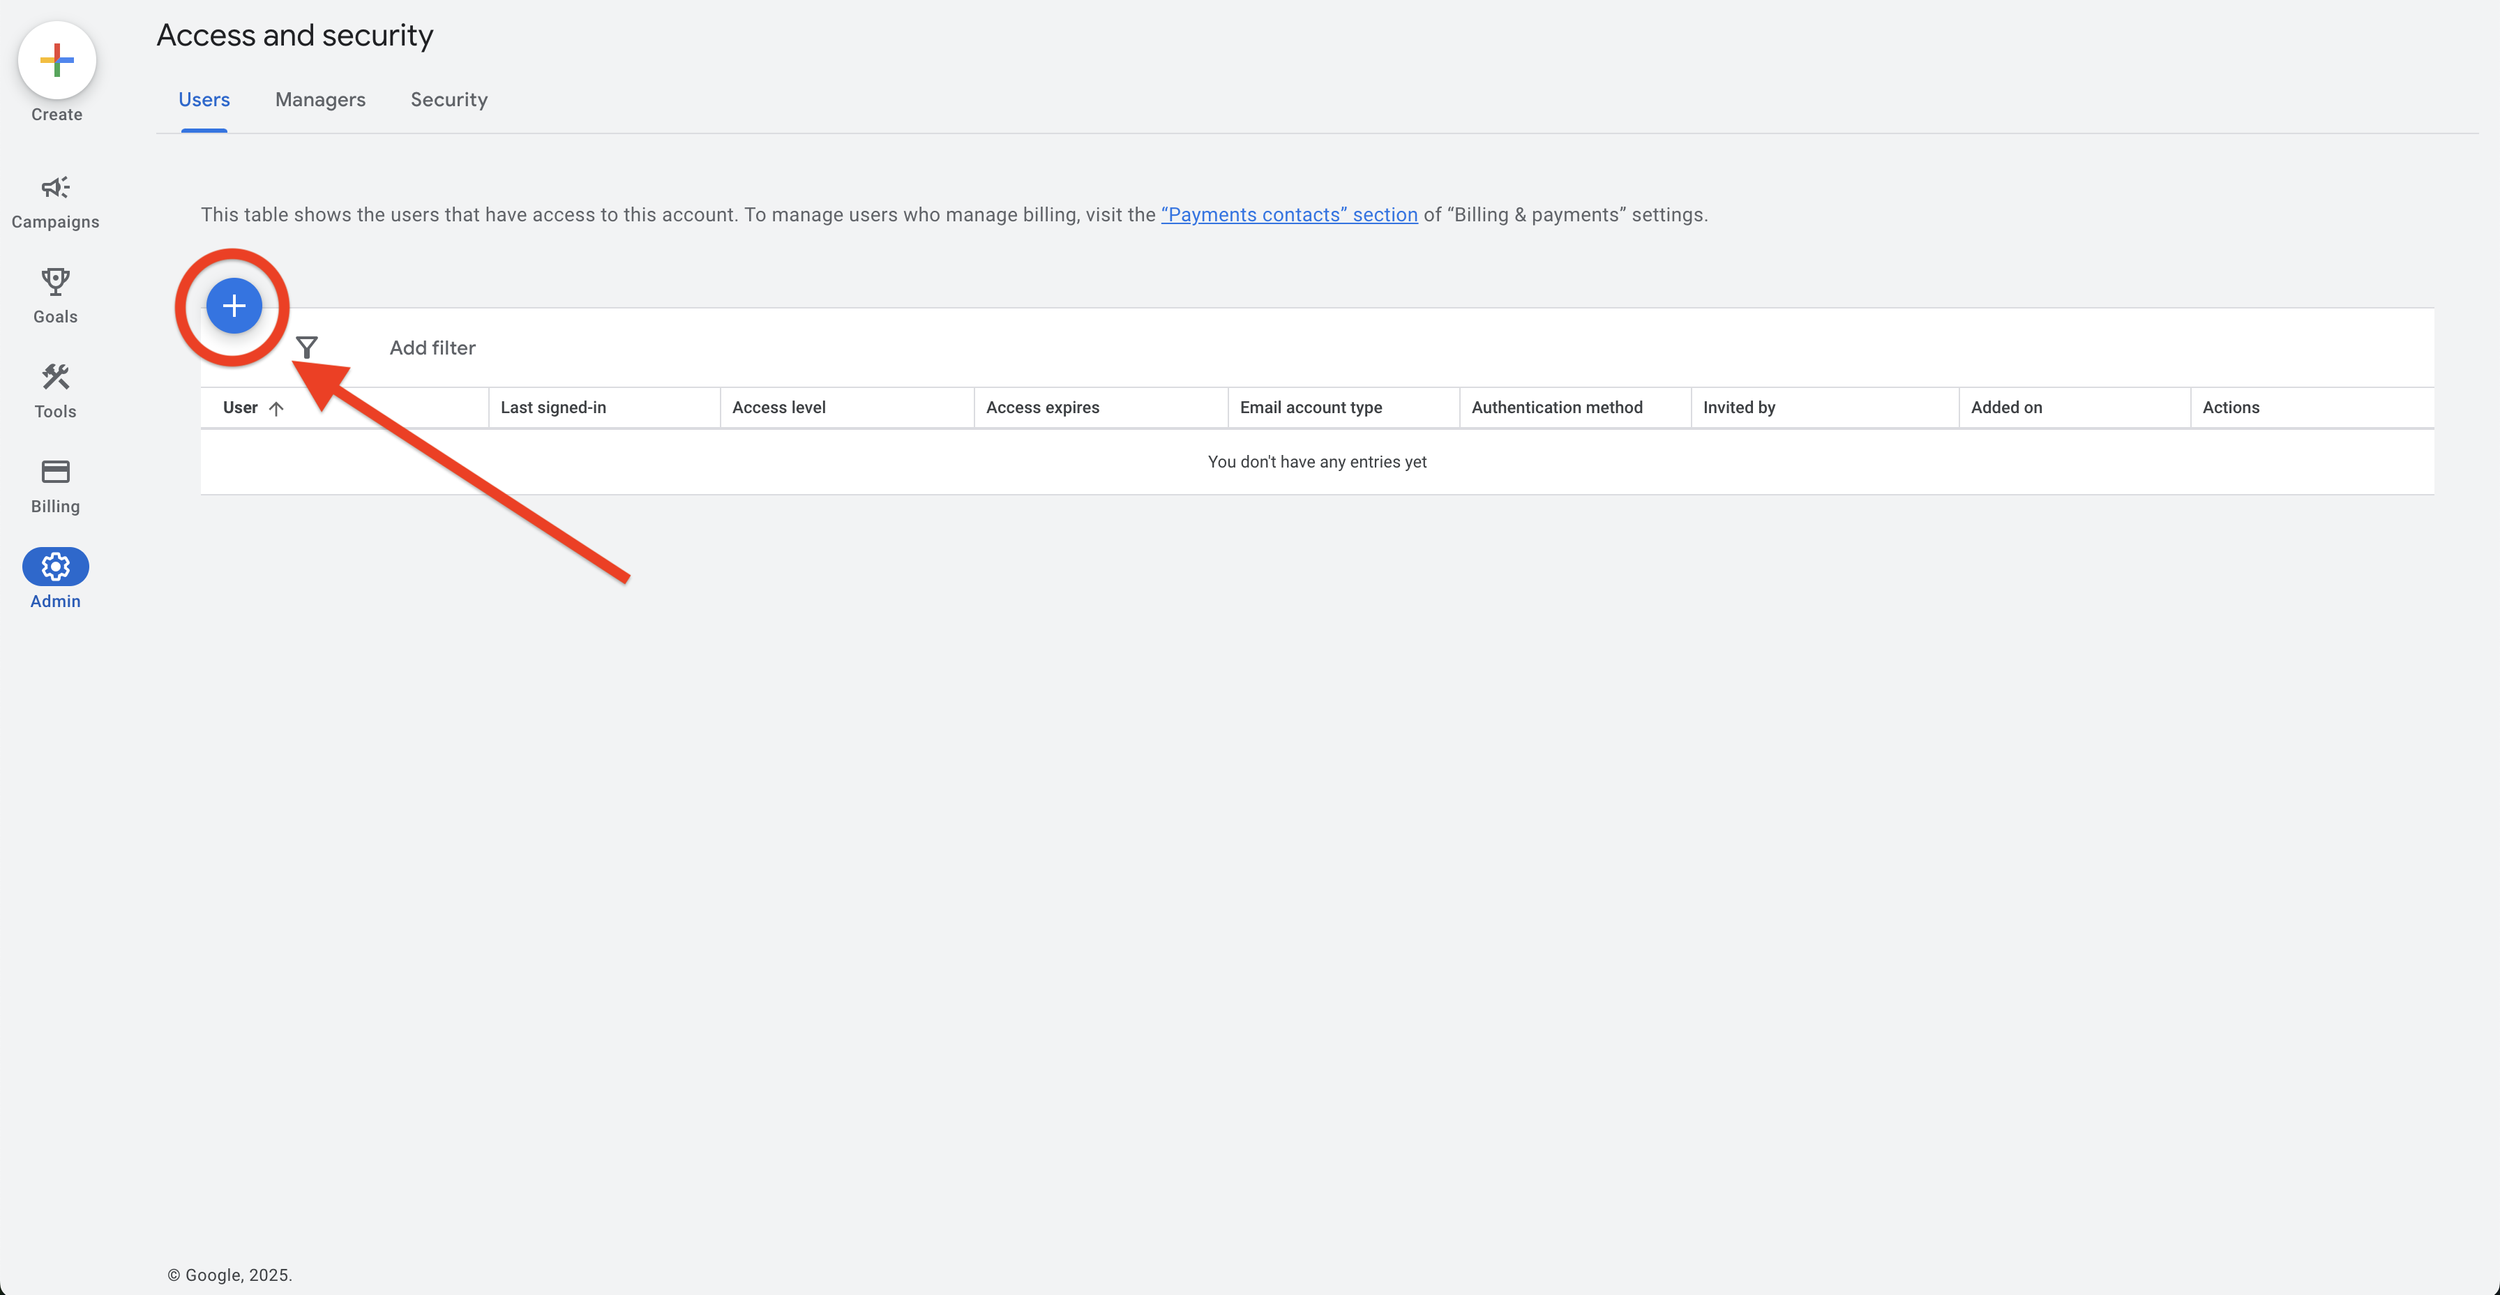Toggle sort order with the User column arrow
Image resolution: width=2500 pixels, height=1295 pixels.
pos(278,407)
